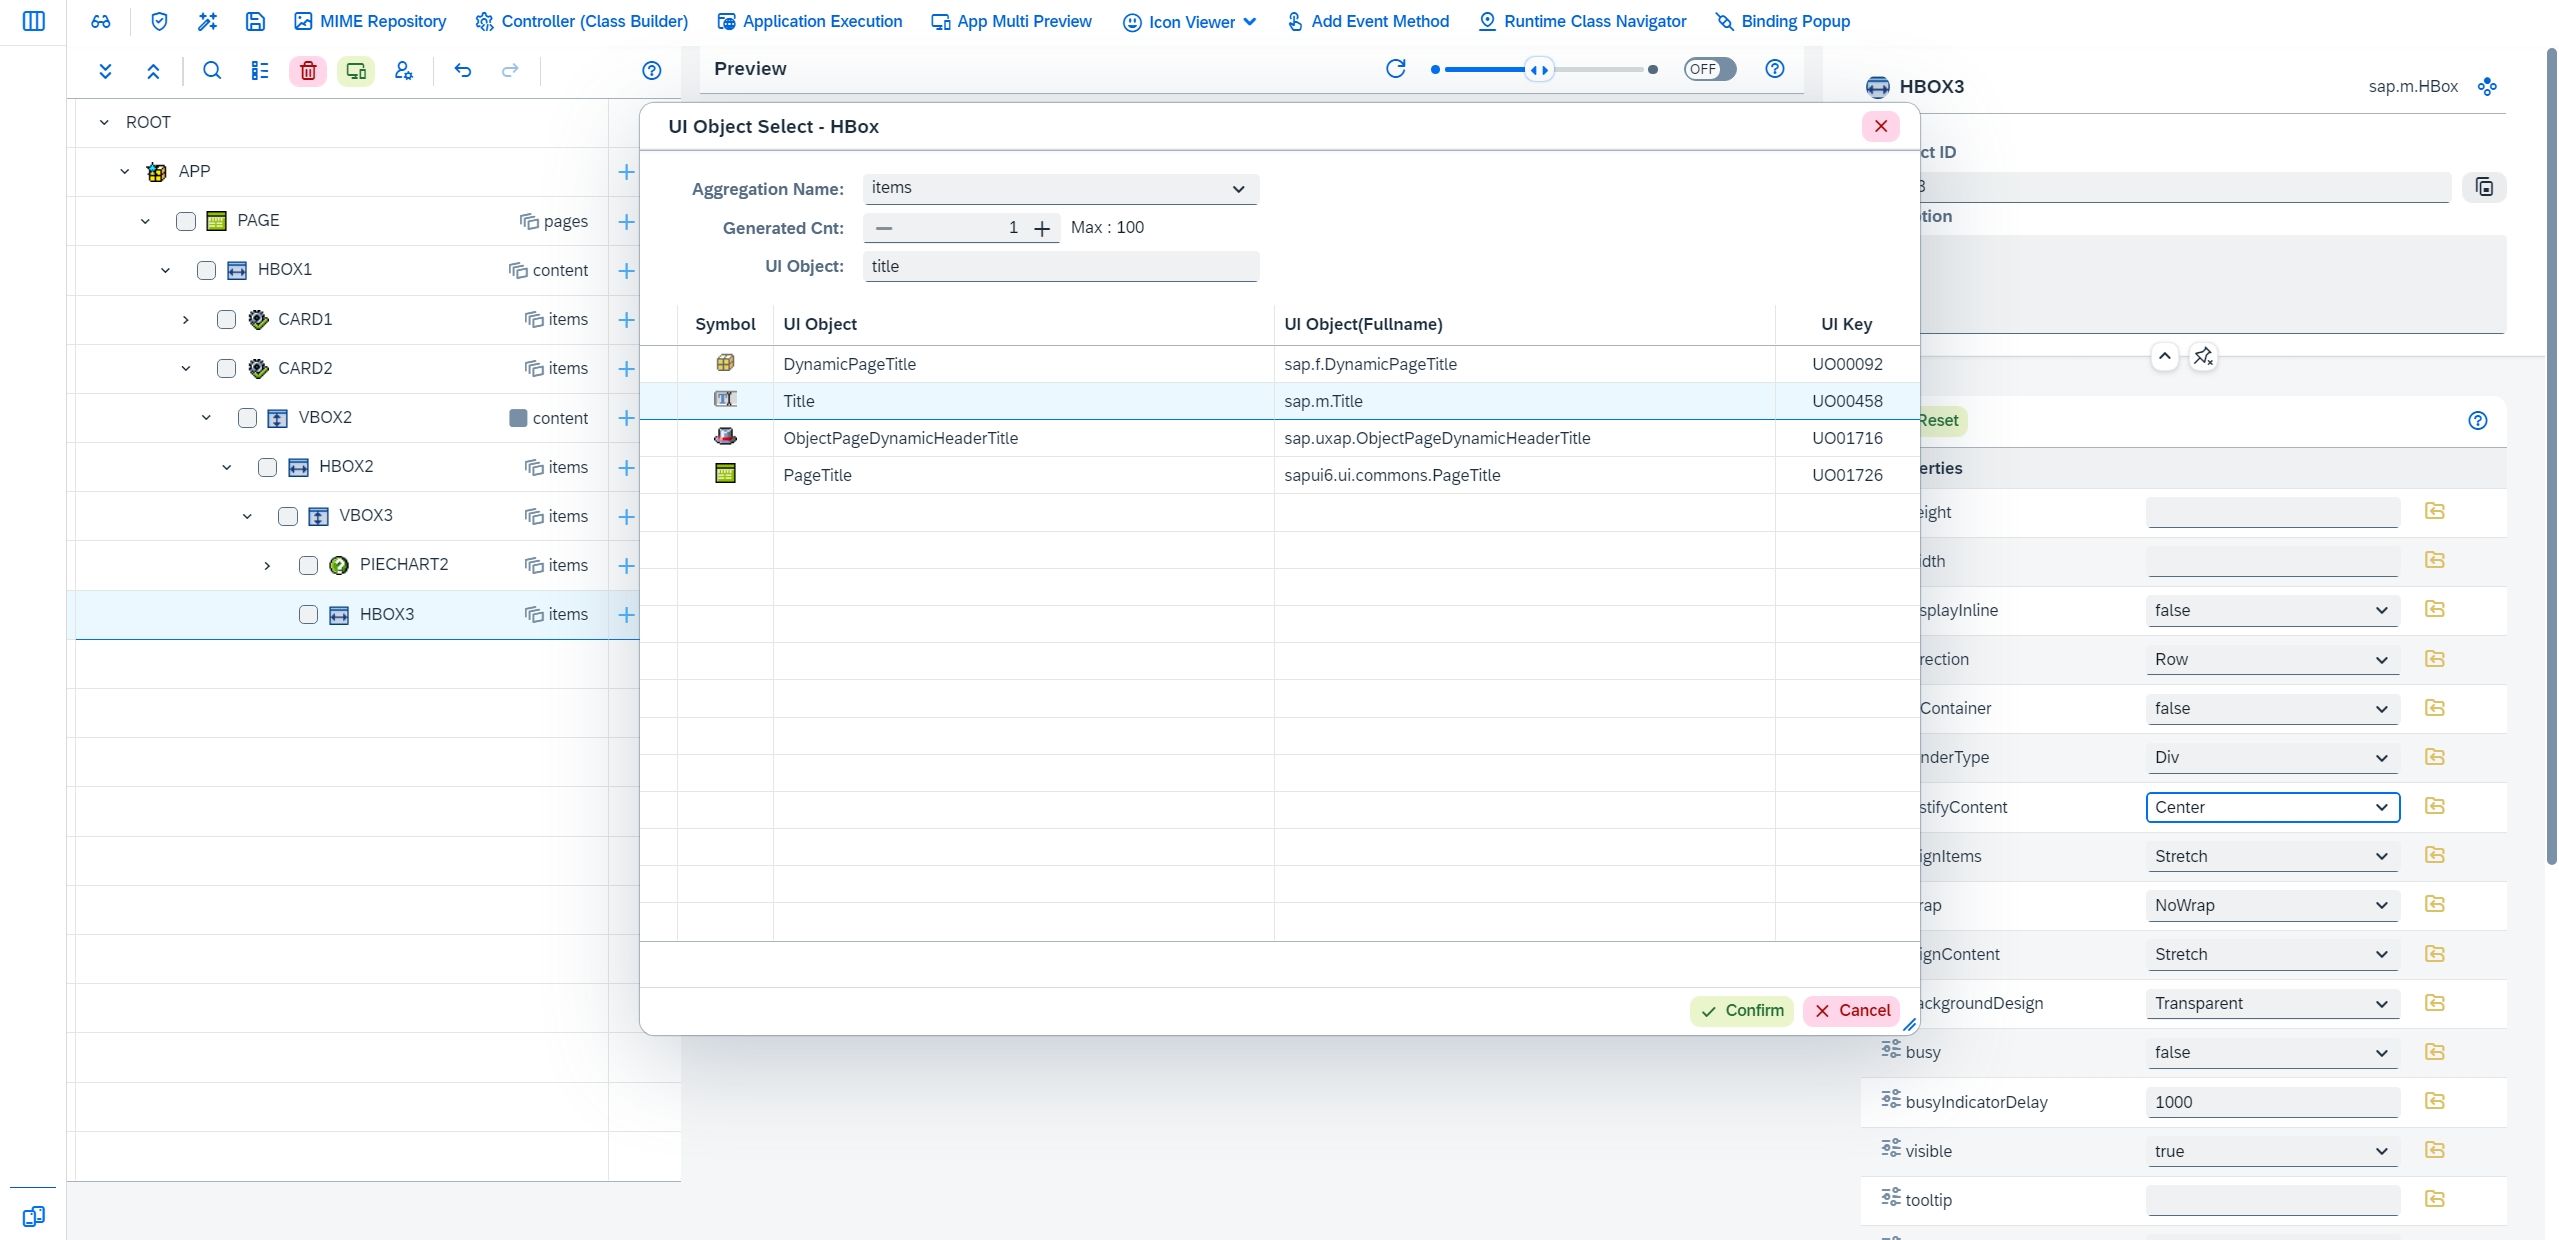
Task: Click the bottom-left multi-window icon
Action: pyautogui.click(x=33, y=1216)
